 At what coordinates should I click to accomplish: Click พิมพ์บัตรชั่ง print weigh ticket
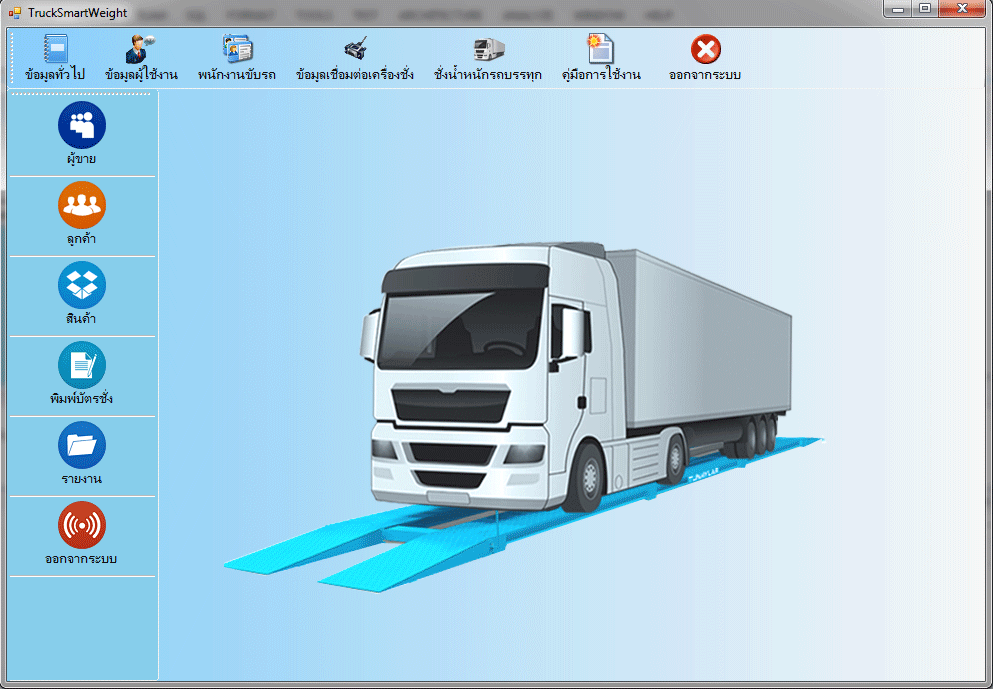pyautogui.click(x=82, y=374)
